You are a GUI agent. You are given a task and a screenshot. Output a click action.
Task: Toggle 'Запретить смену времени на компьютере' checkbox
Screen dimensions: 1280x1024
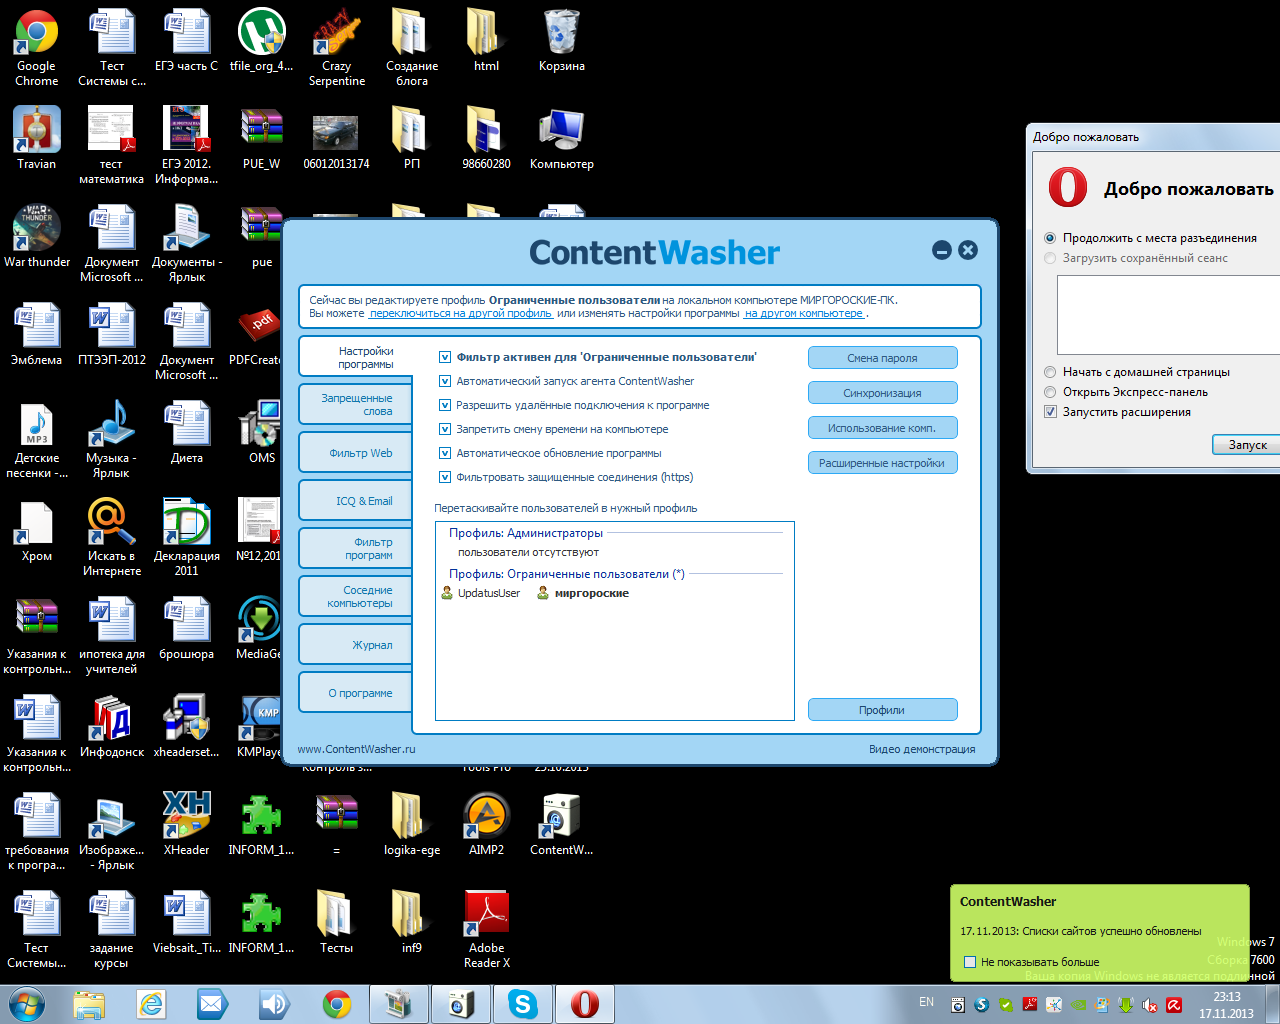tap(445, 429)
